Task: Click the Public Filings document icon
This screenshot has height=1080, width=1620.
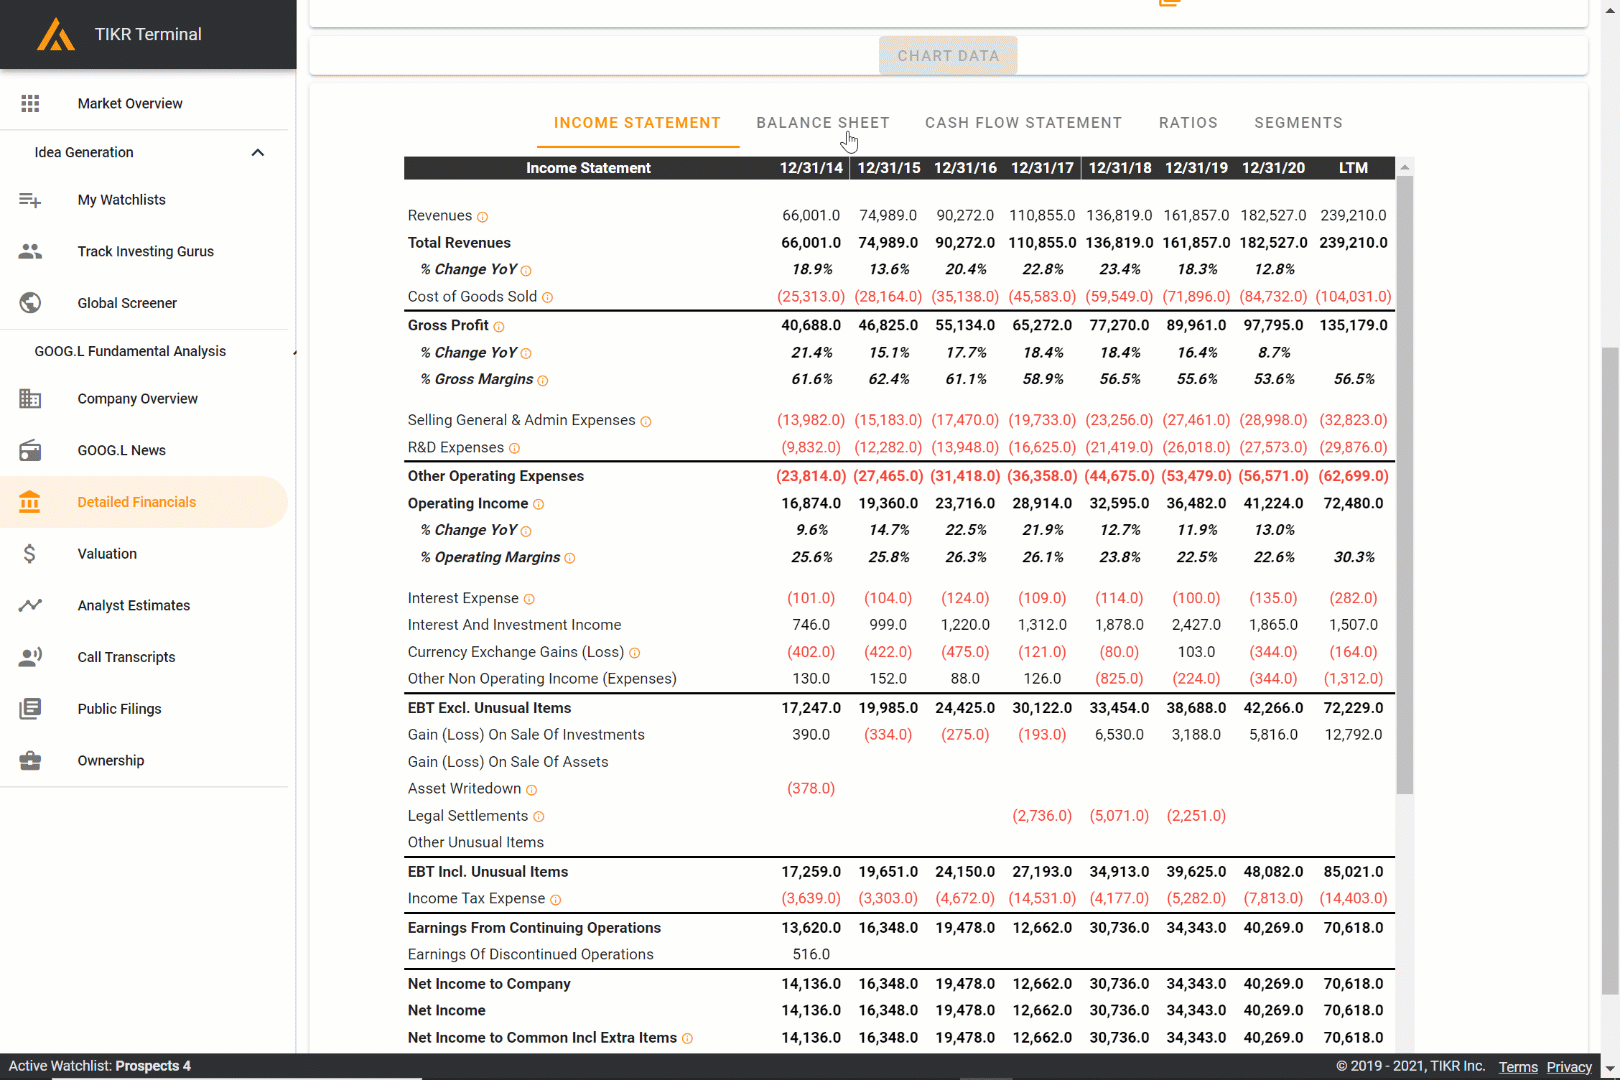Action: pyautogui.click(x=30, y=709)
